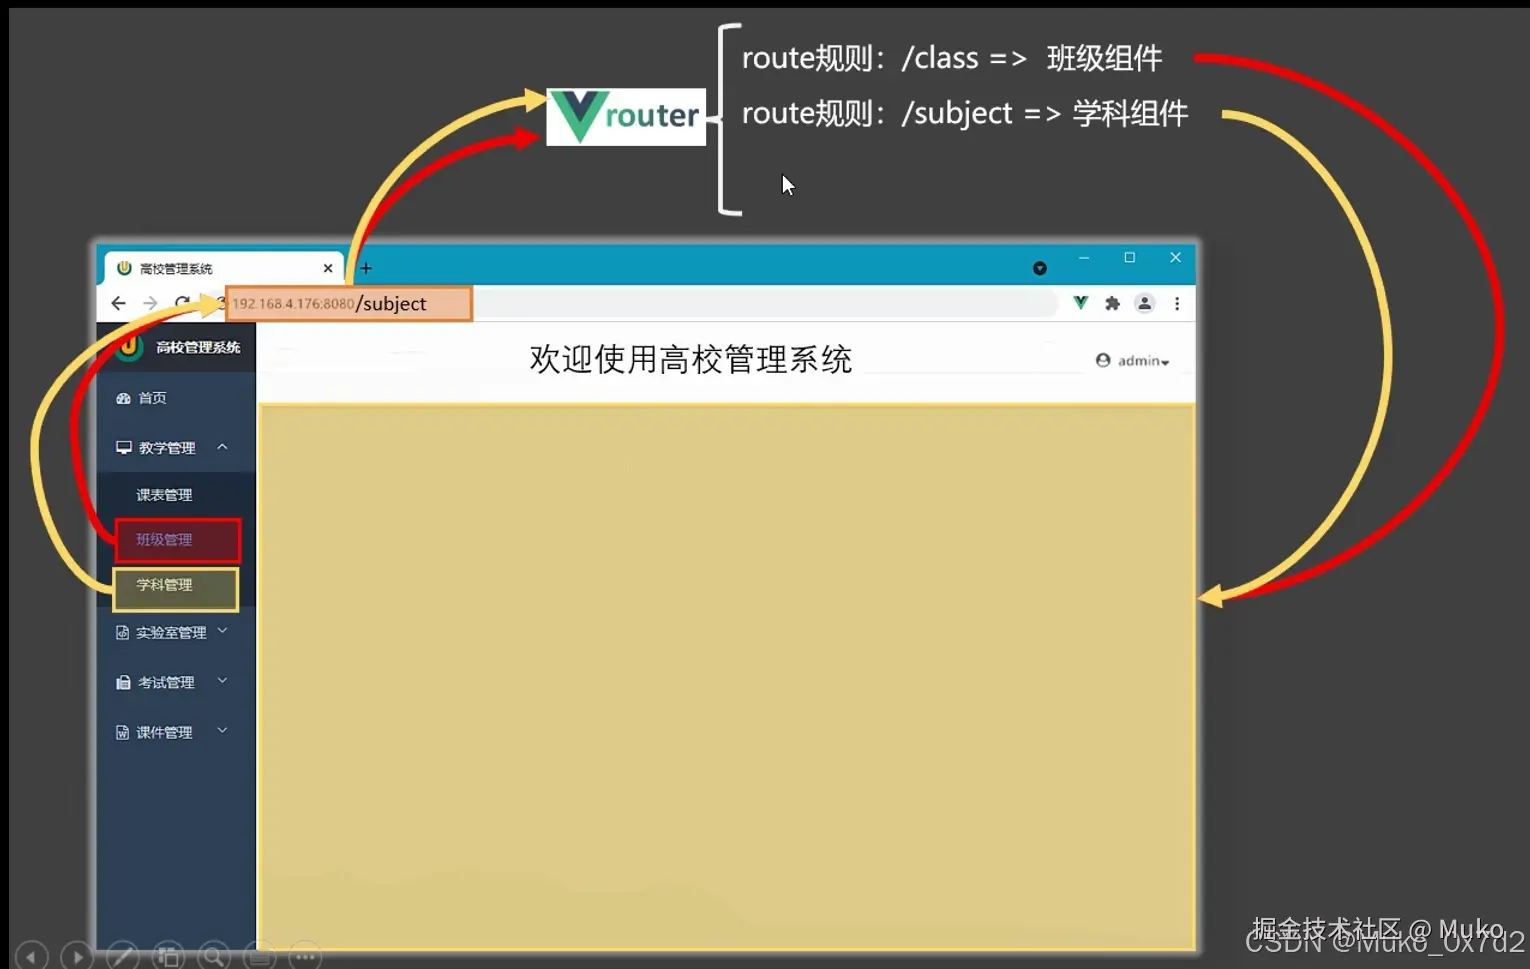Click the browser reload page icon

183,302
